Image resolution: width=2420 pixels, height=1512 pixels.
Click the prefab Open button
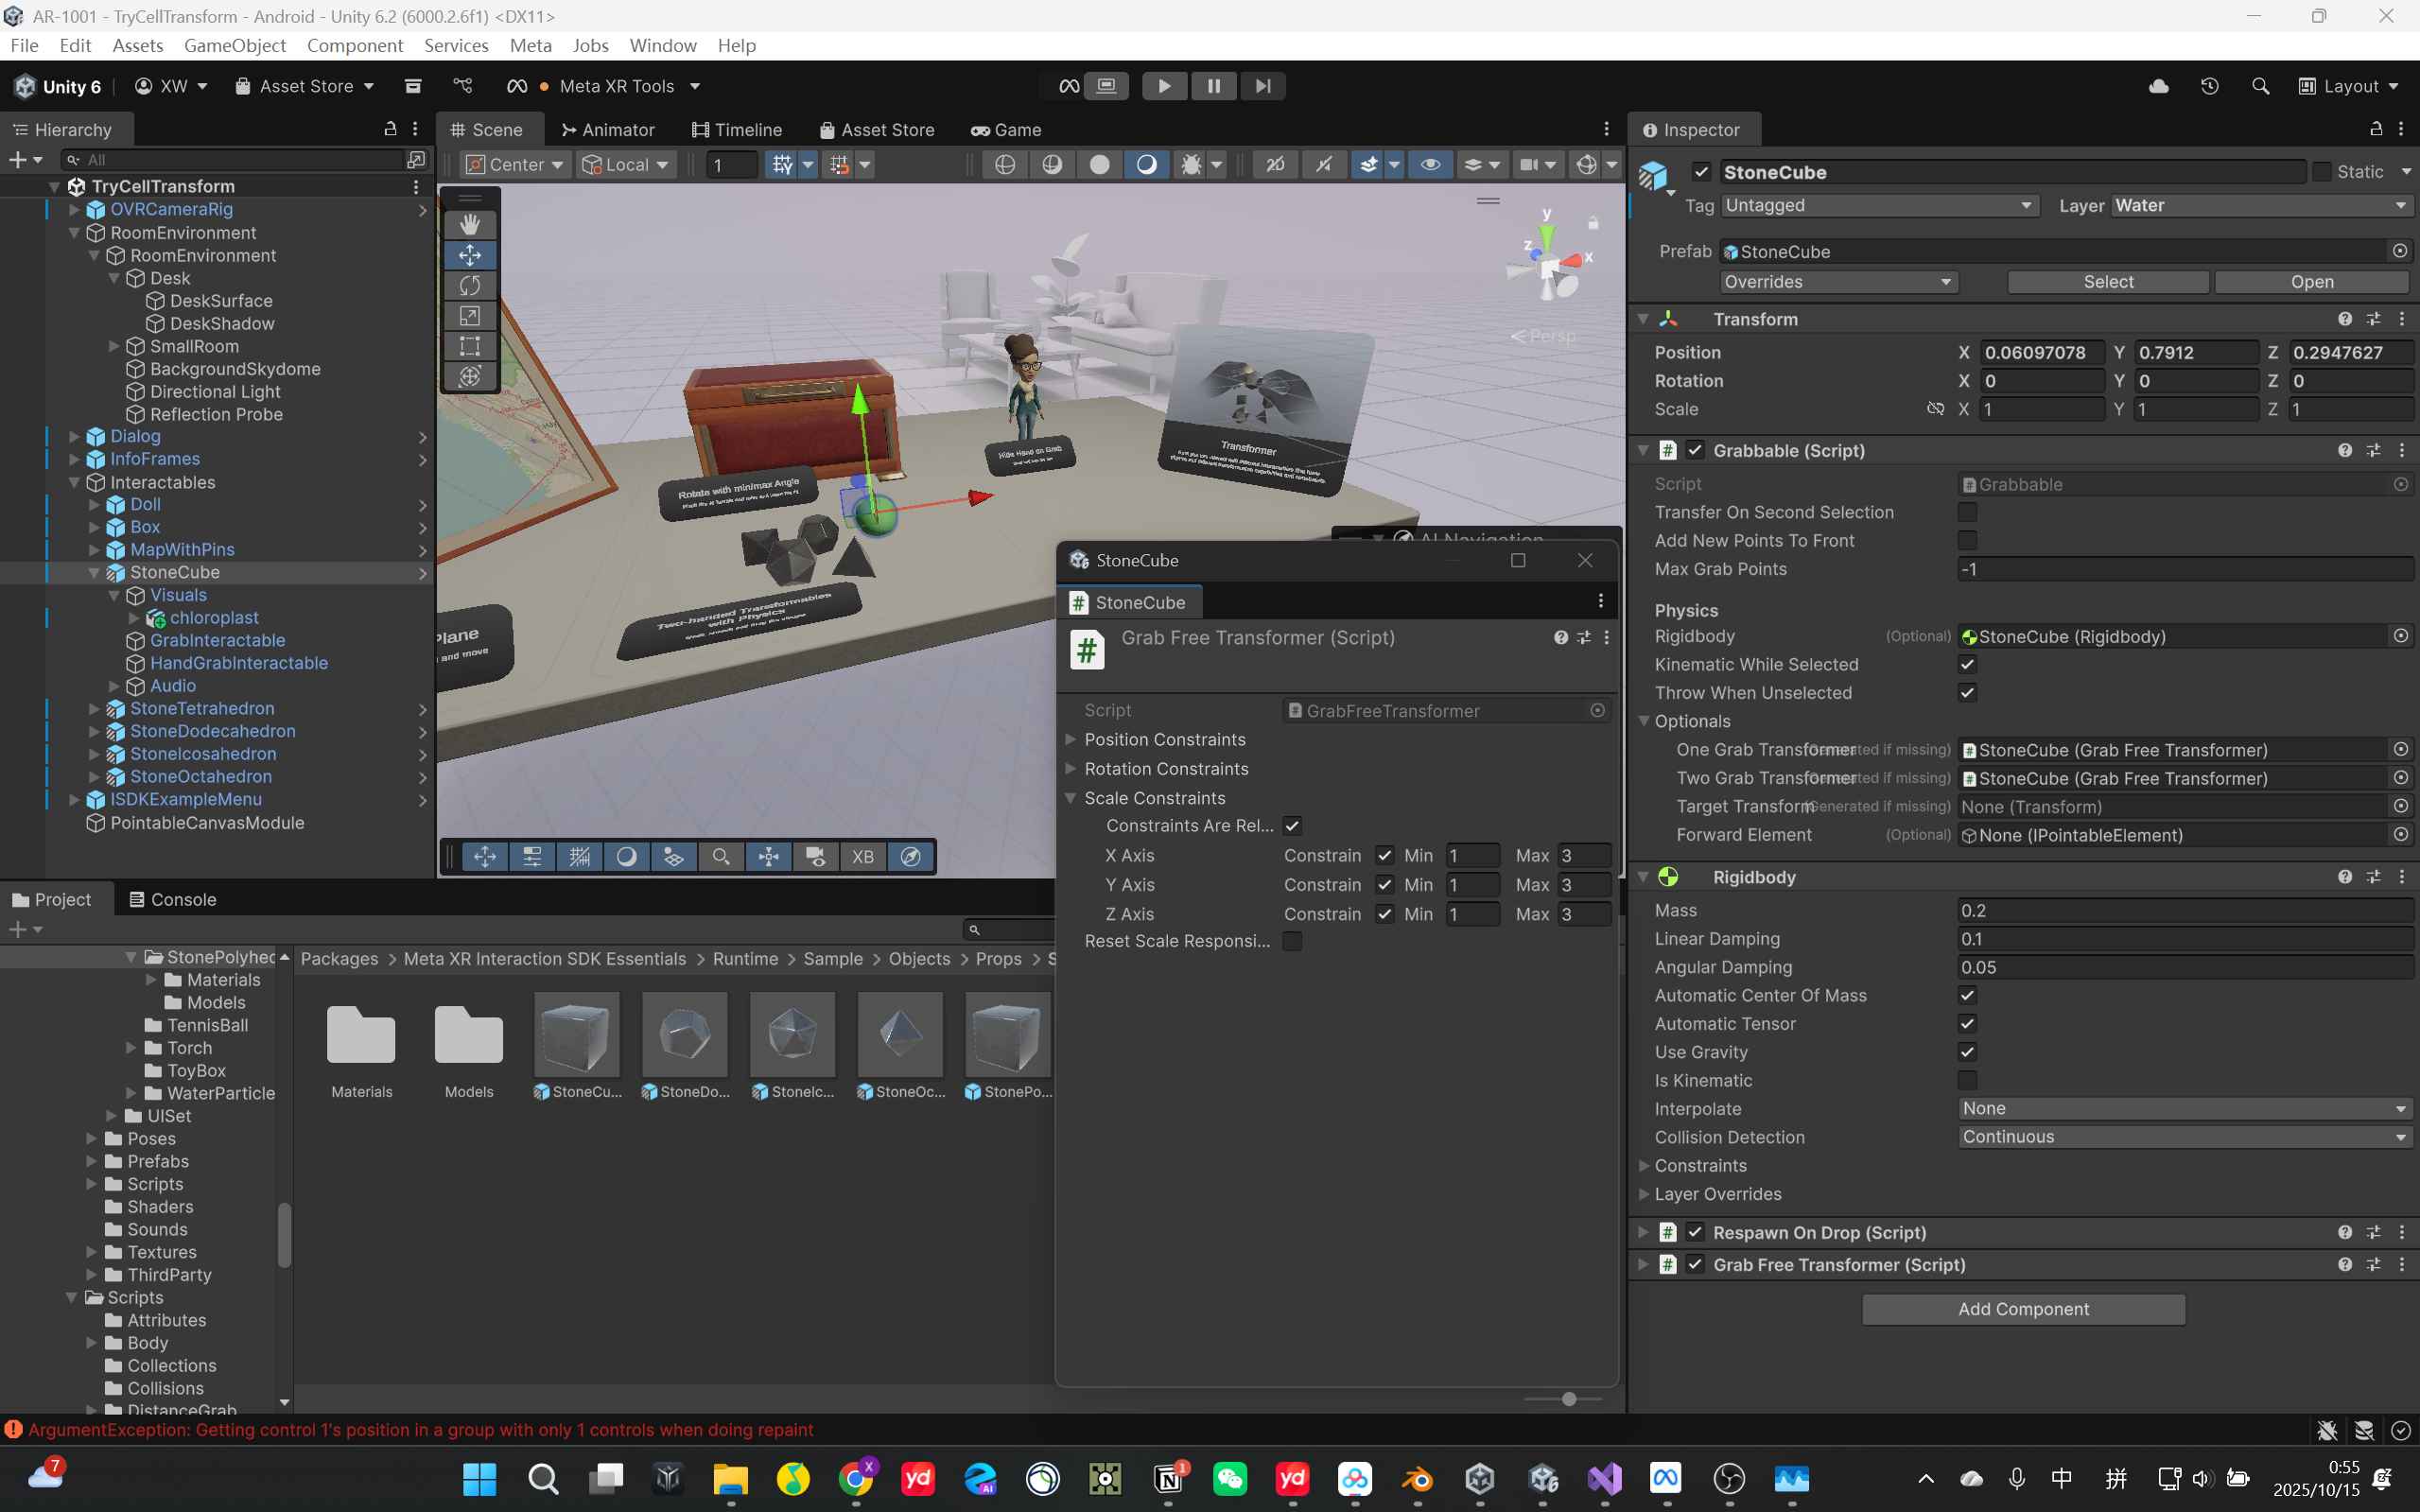coord(2311,282)
